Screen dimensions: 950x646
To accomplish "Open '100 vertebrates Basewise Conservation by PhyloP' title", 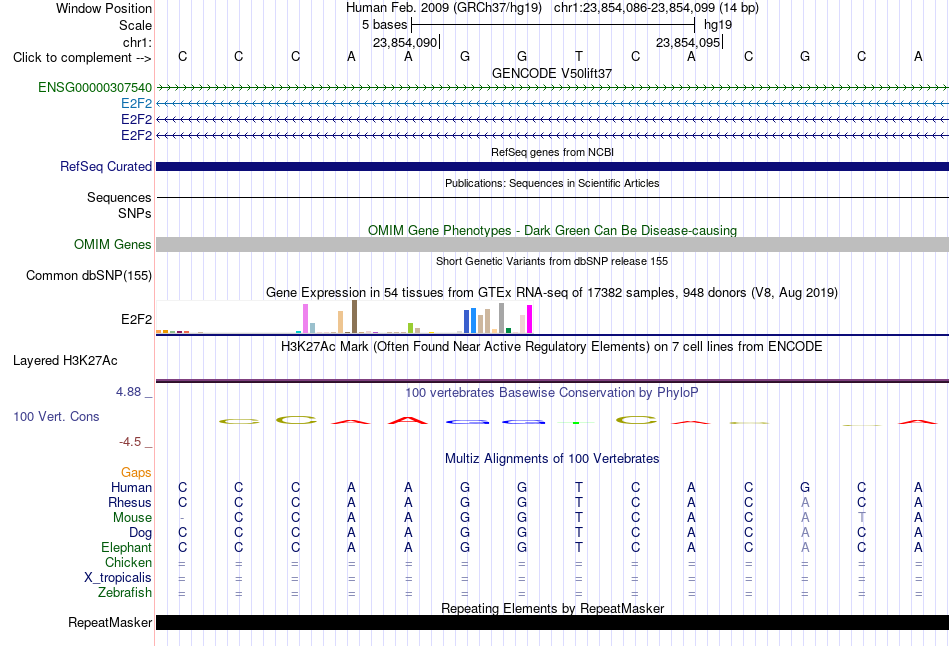I will pos(552,393).
